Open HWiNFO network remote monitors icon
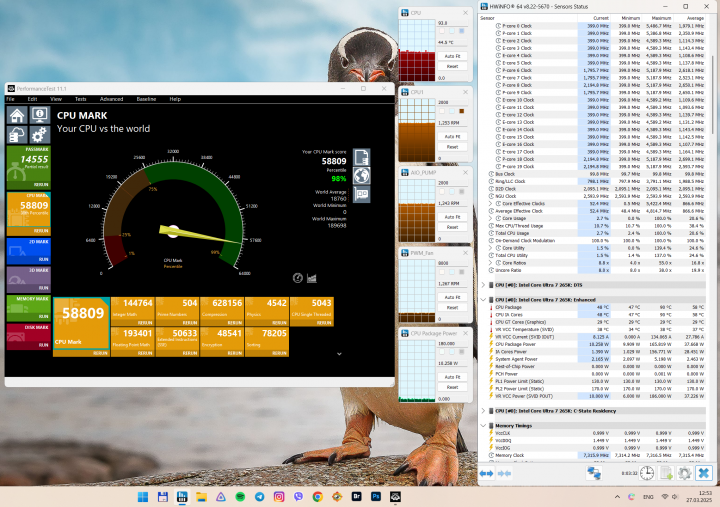This screenshot has width=720, height=507. [594, 473]
